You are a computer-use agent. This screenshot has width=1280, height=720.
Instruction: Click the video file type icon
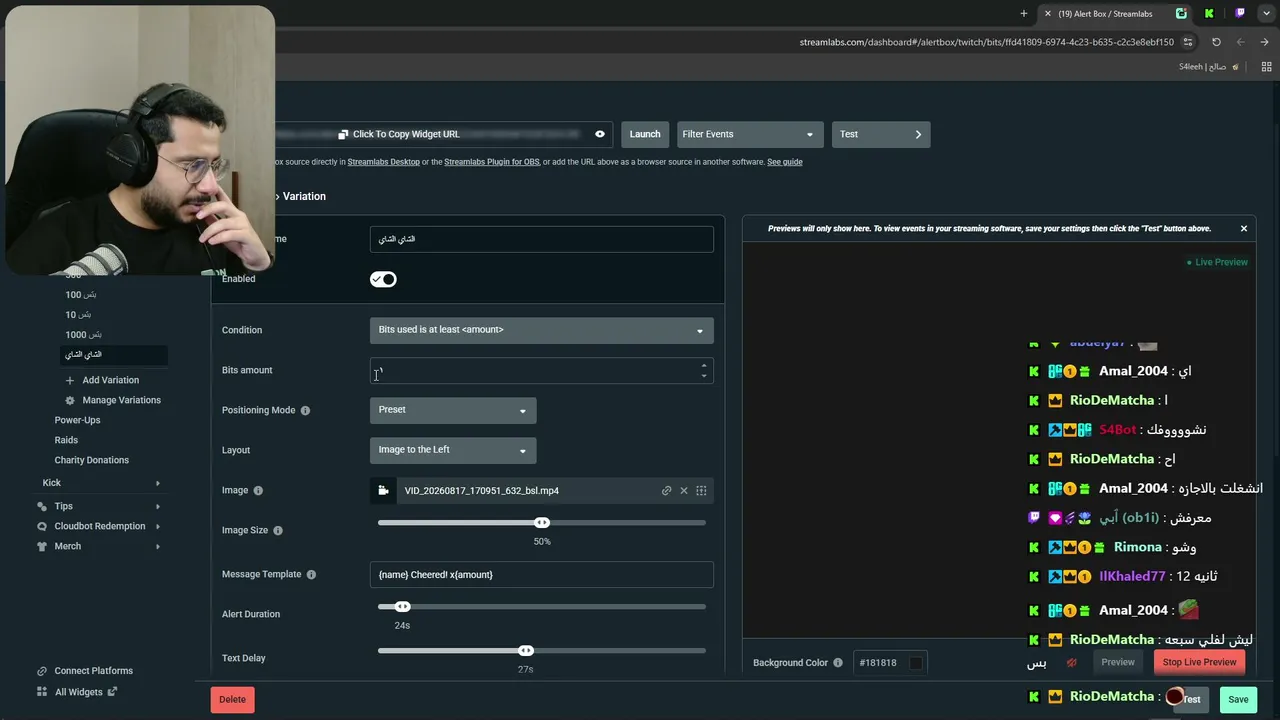pyautogui.click(x=383, y=491)
